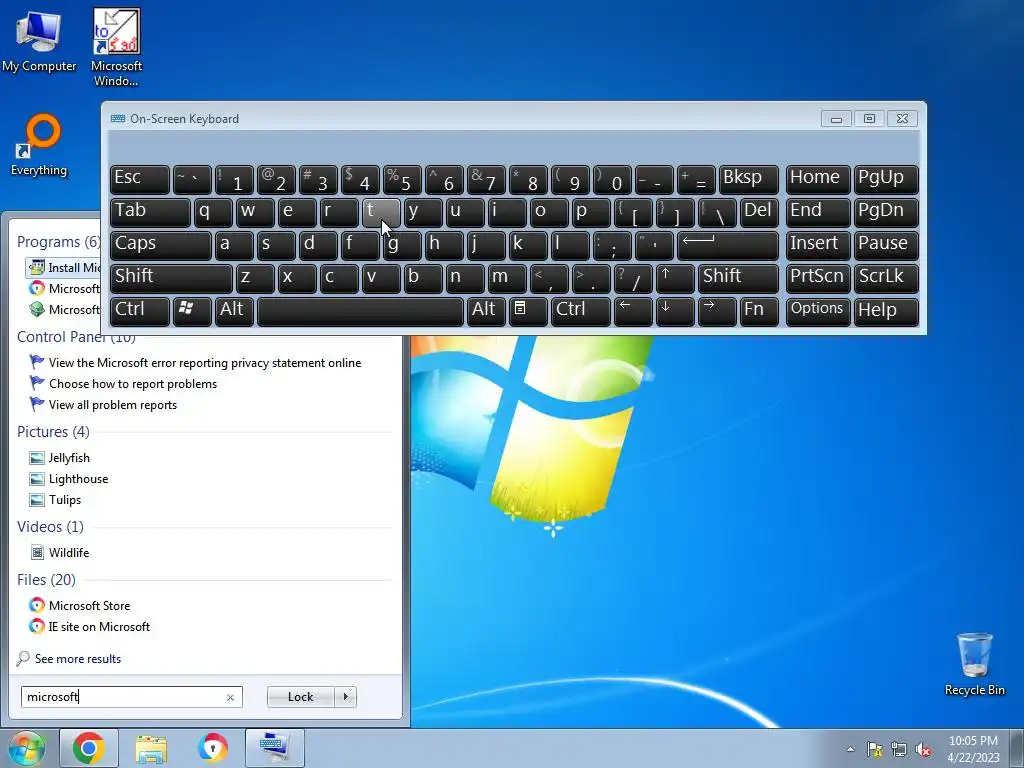Image resolution: width=1024 pixels, height=768 pixels.
Task: Toggle the left Shift key
Action: 171,278
